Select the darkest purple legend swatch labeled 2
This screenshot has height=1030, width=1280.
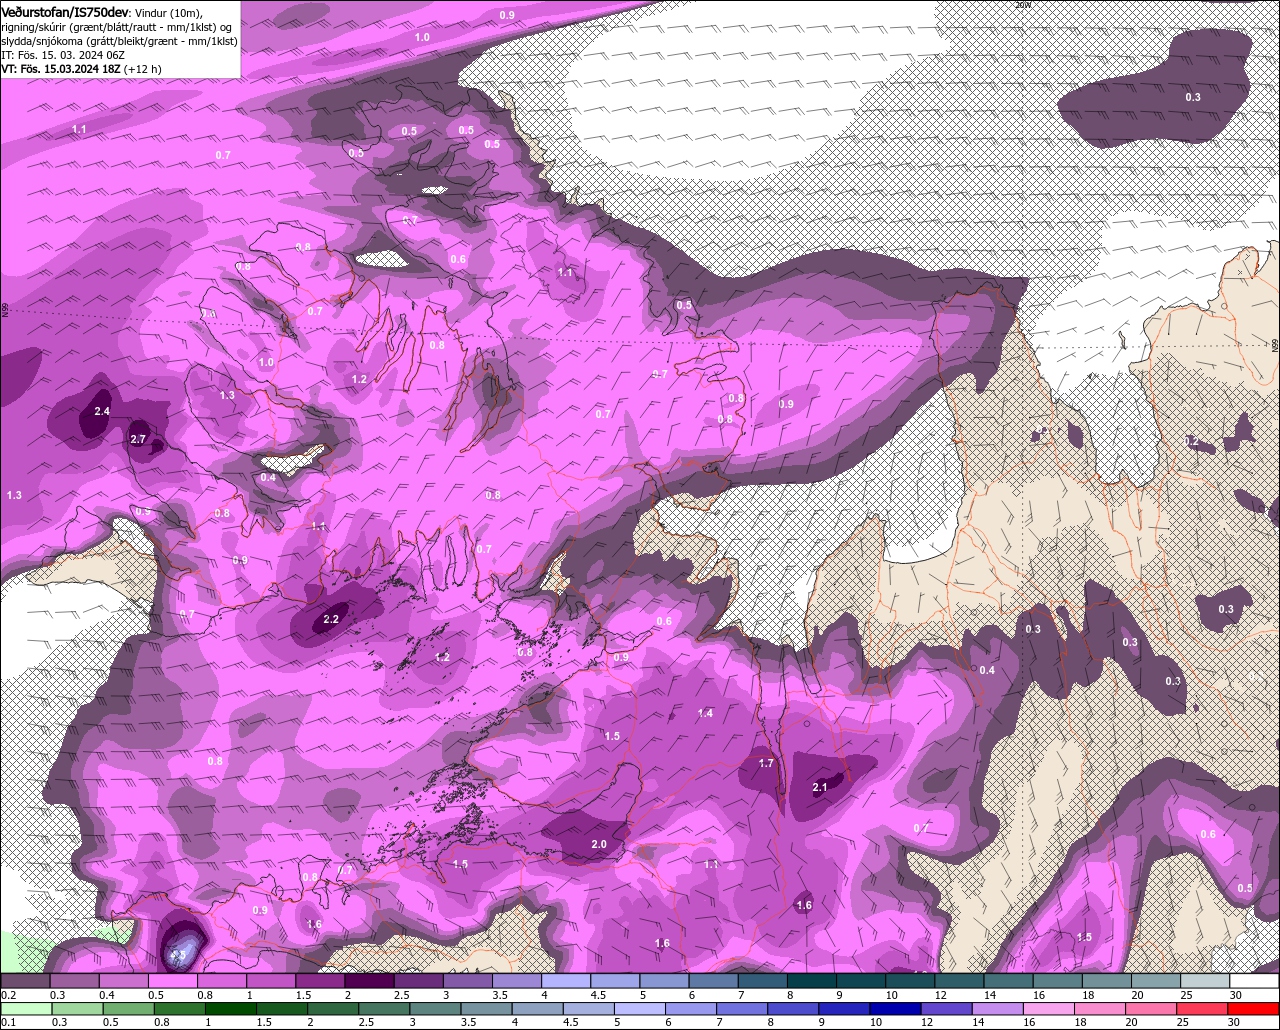click(x=369, y=981)
